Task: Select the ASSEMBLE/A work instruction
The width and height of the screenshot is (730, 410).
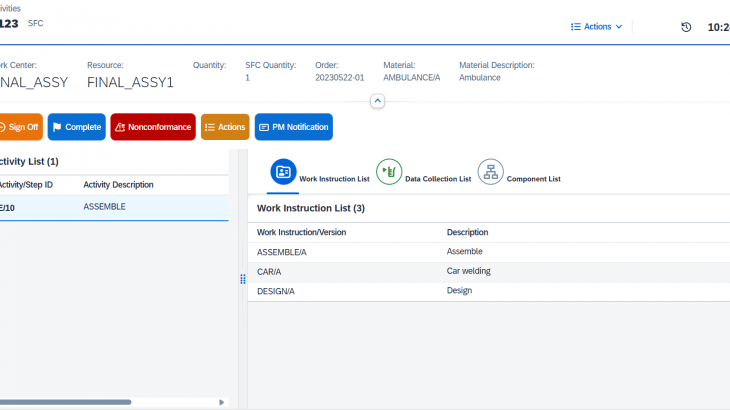Action: click(x=282, y=252)
